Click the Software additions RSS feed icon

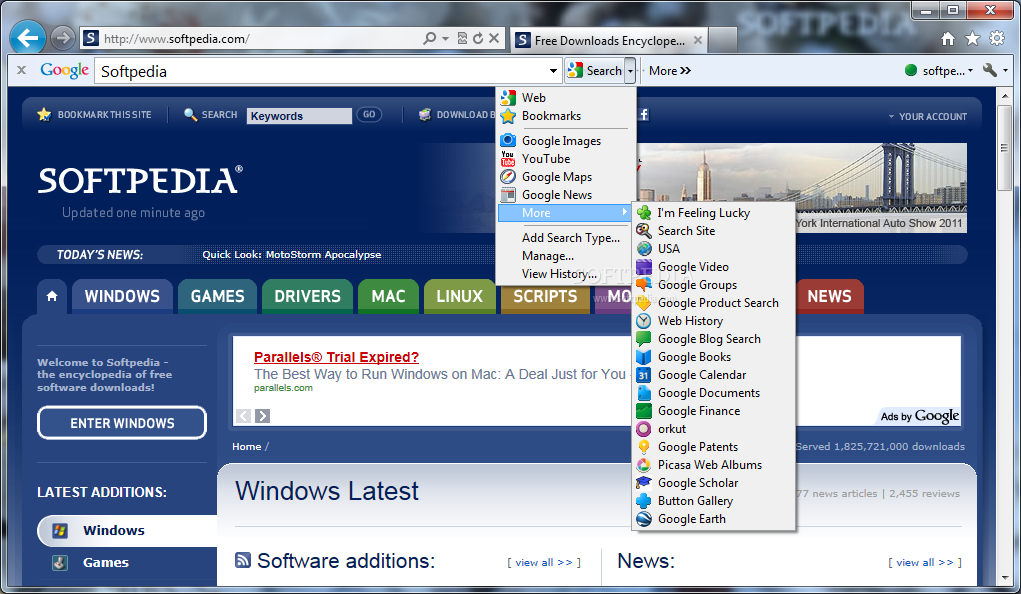pos(243,559)
